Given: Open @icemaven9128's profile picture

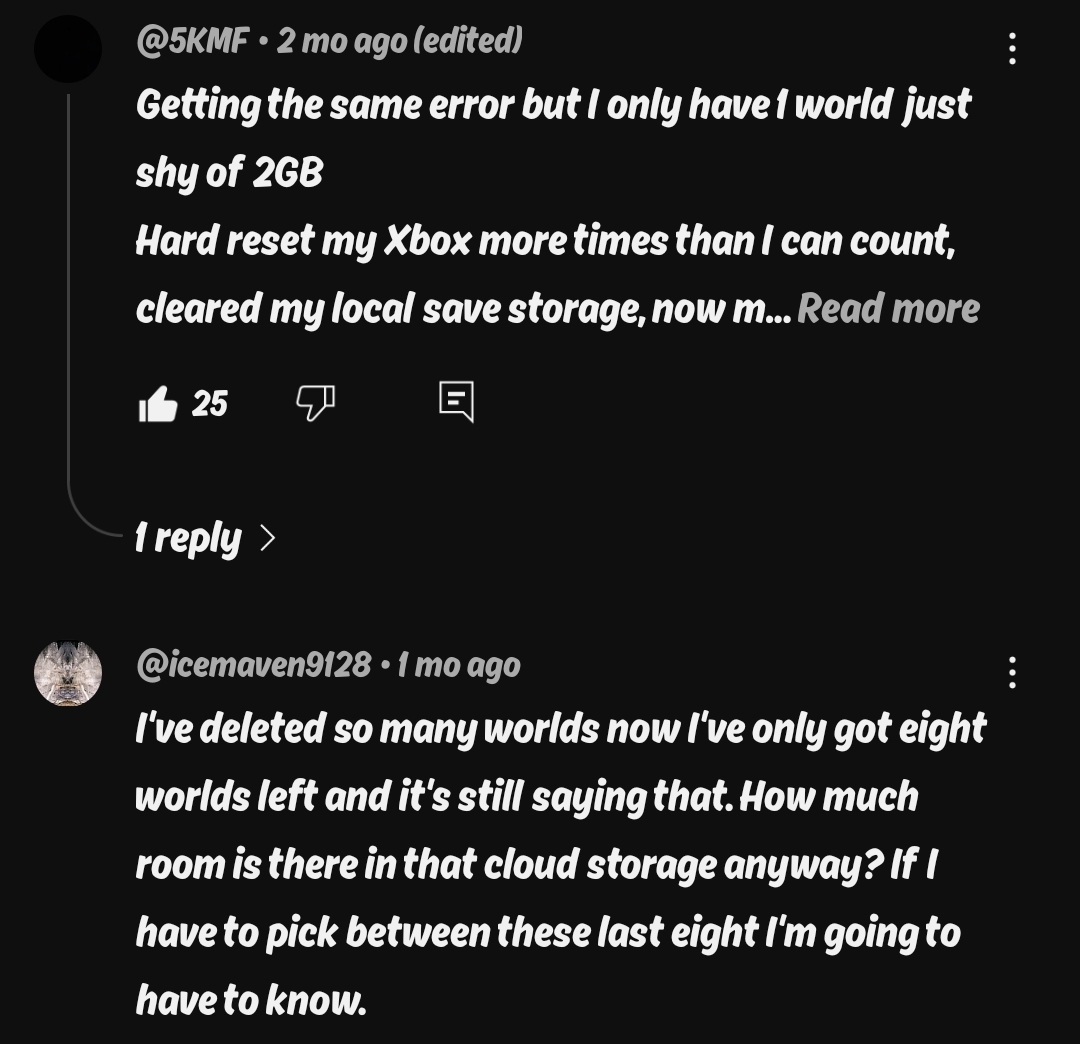Looking at the screenshot, I should click(68, 673).
